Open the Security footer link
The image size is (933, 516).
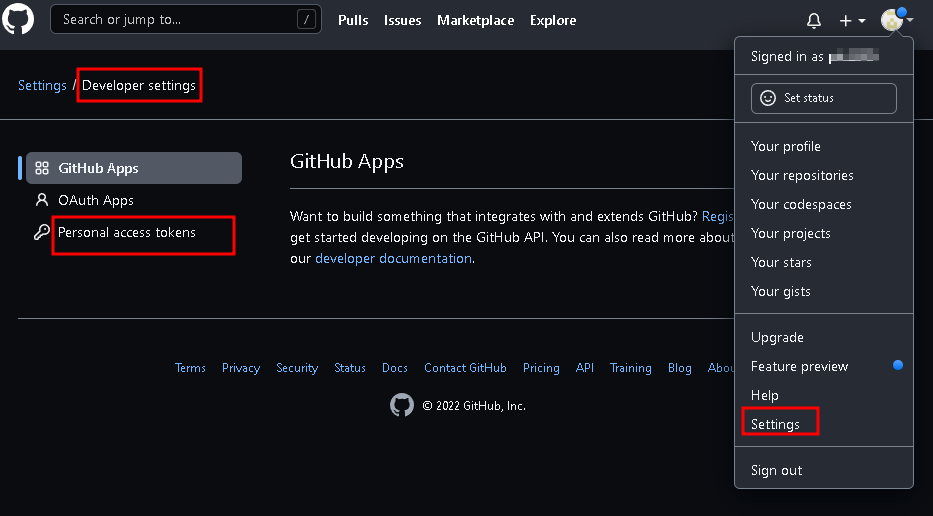click(297, 368)
